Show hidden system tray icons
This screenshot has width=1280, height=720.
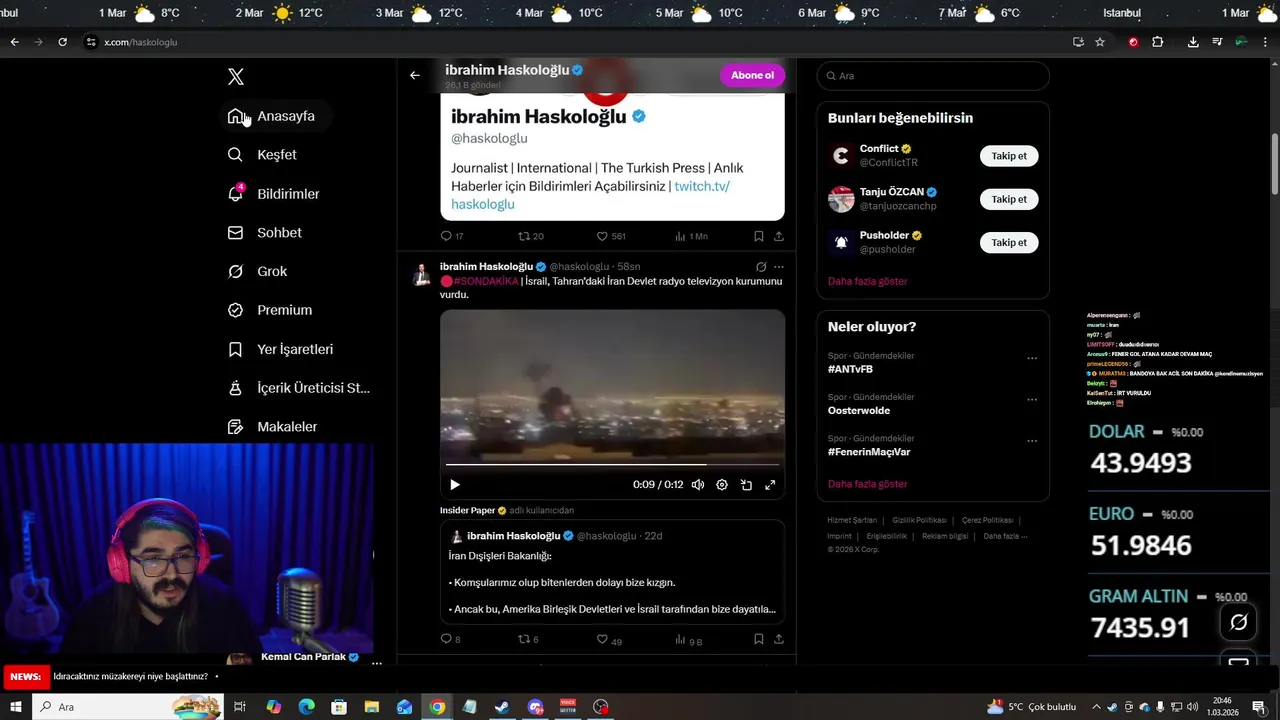tap(1097, 707)
